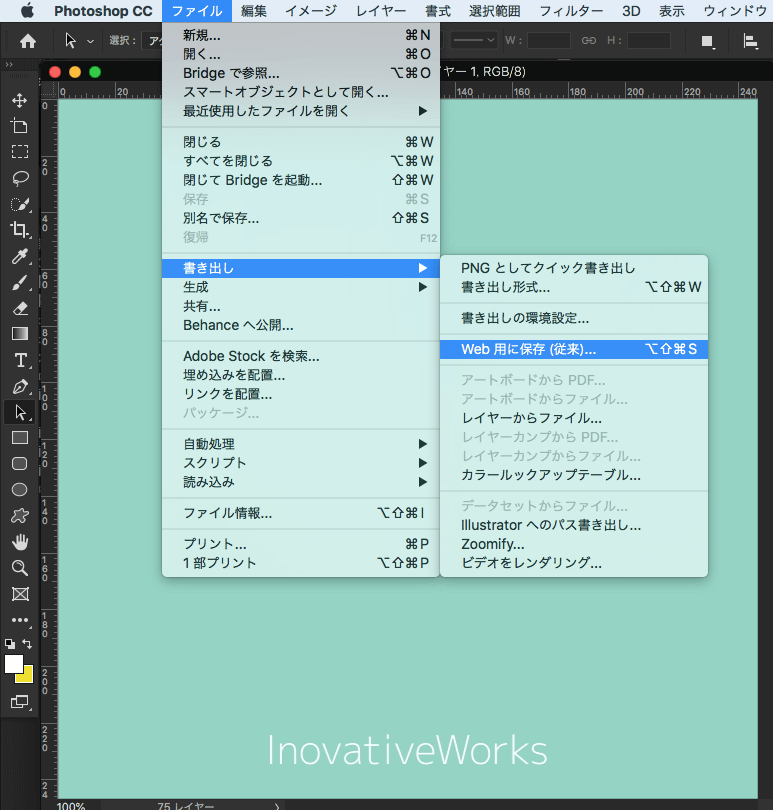Choose Adobe Stockを検索 menu item
Screen dimensions: 773x810
pos(301,356)
